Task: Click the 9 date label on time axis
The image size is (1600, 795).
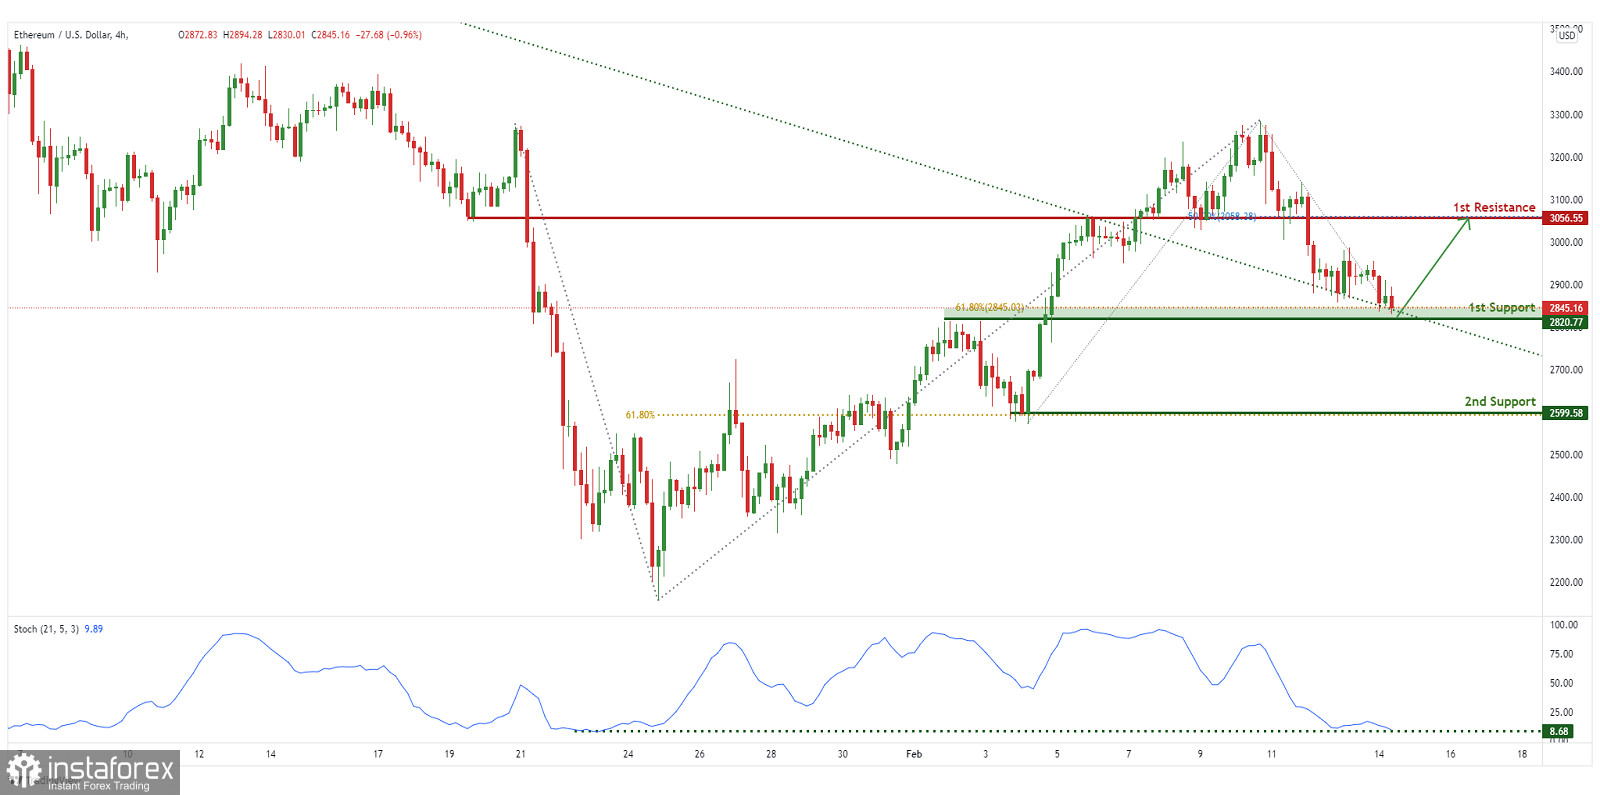Action: [1200, 754]
